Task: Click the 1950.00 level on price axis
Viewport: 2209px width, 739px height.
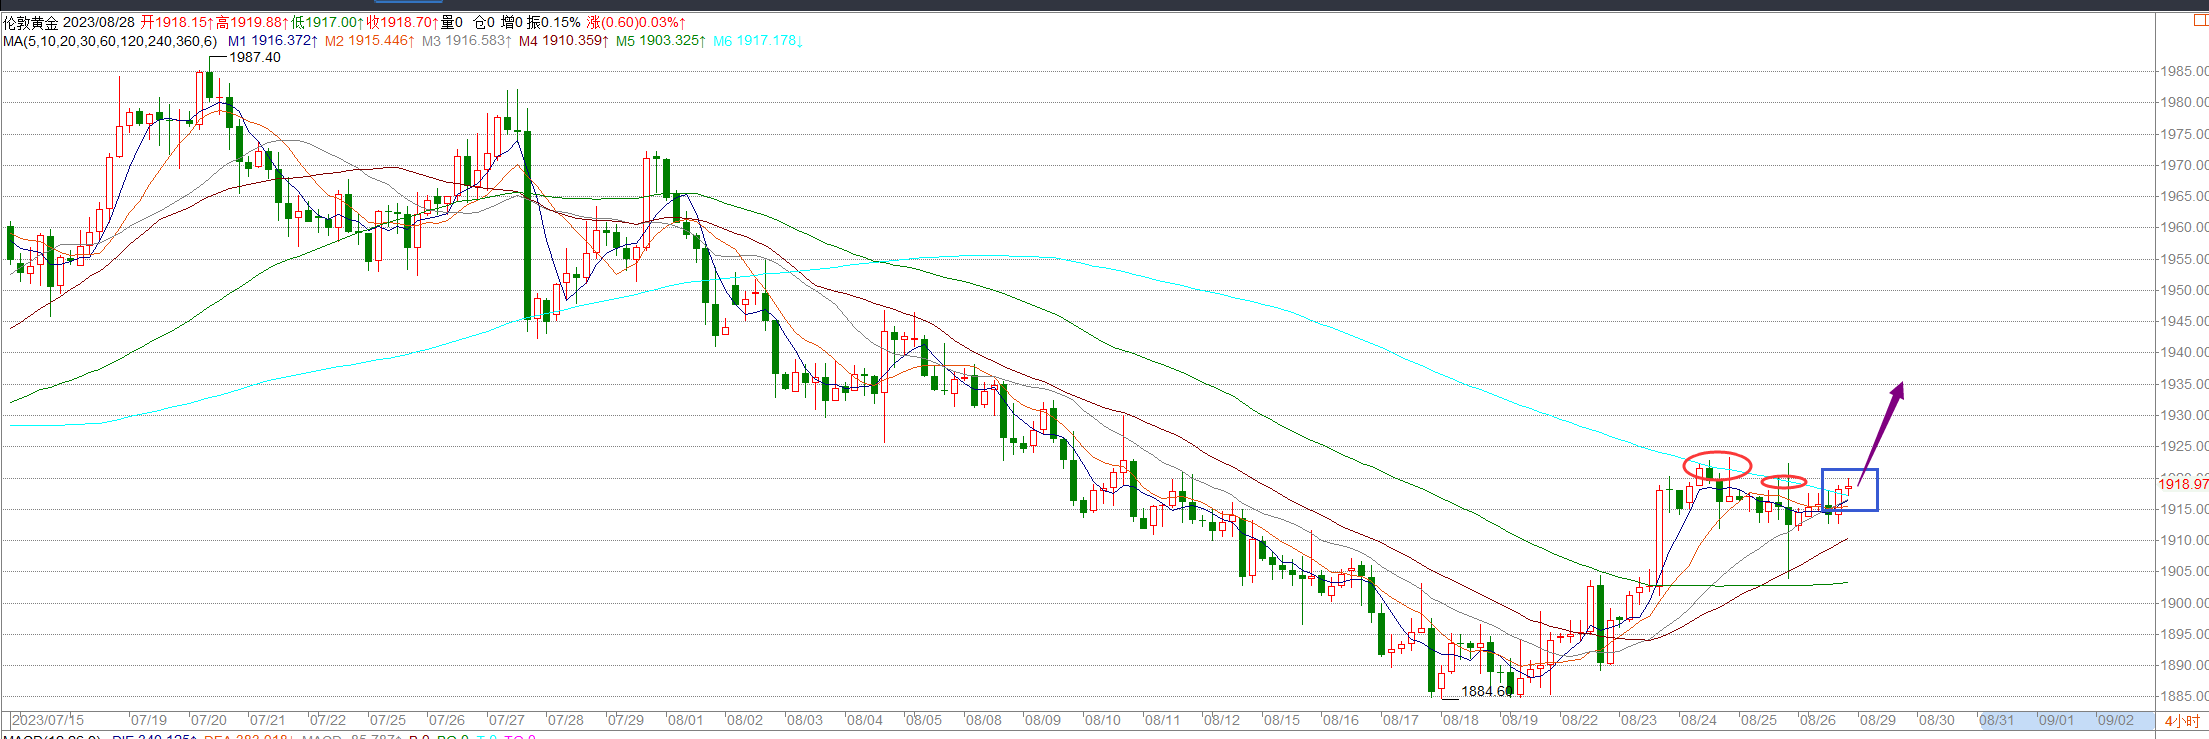Action: (x=2184, y=290)
